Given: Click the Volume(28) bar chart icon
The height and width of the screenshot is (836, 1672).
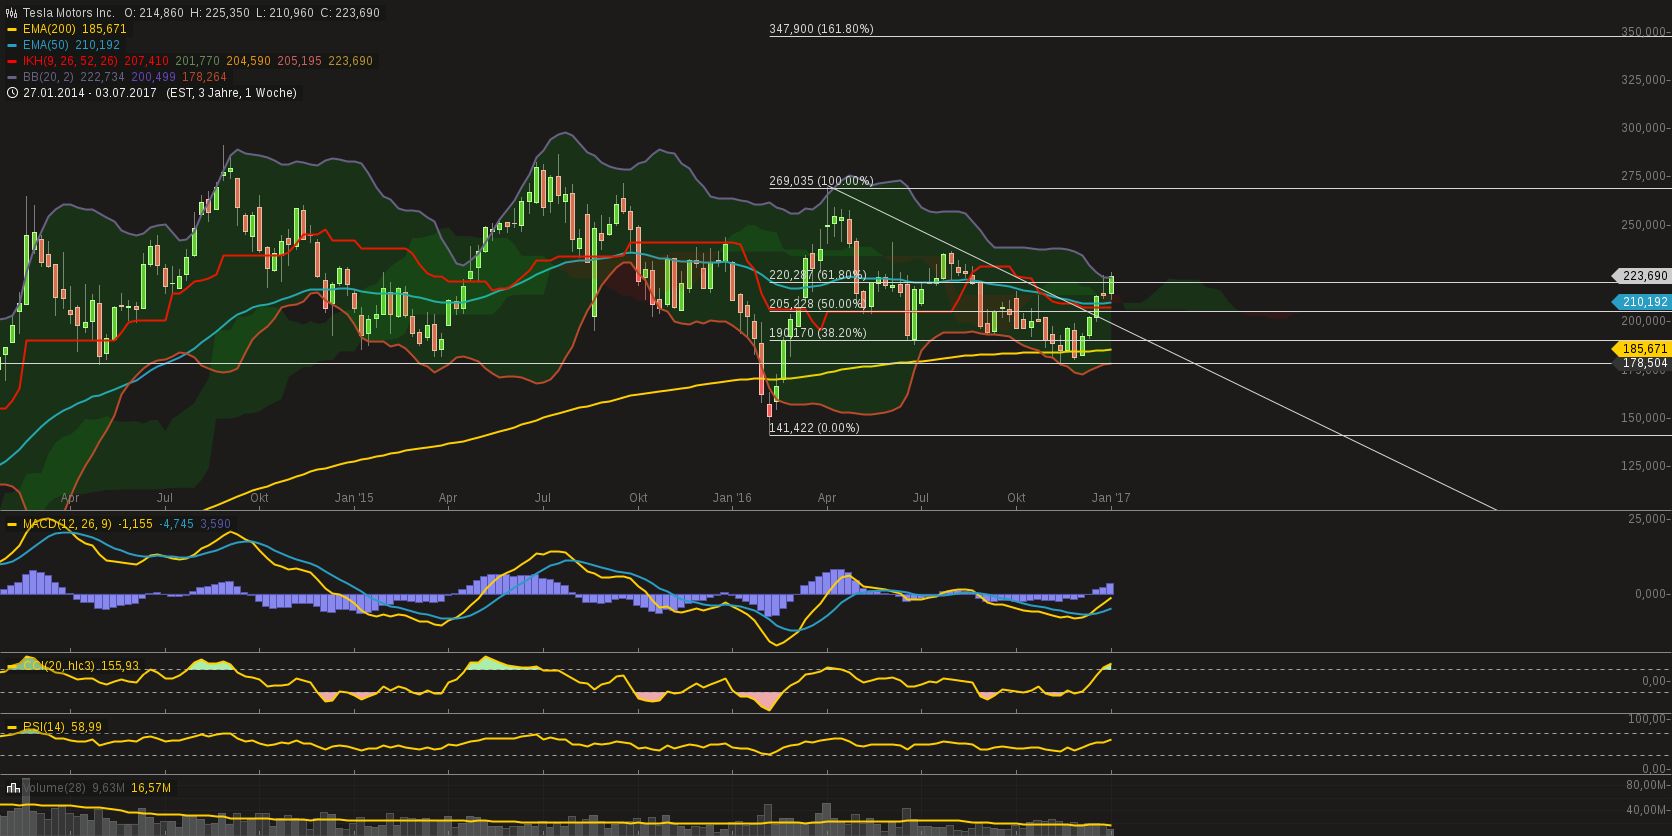Looking at the screenshot, I should tap(13, 788).
